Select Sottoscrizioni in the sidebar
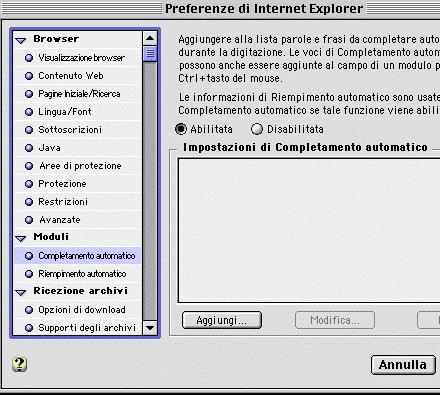Image resolution: width=440 pixels, height=395 pixels. coord(78,130)
